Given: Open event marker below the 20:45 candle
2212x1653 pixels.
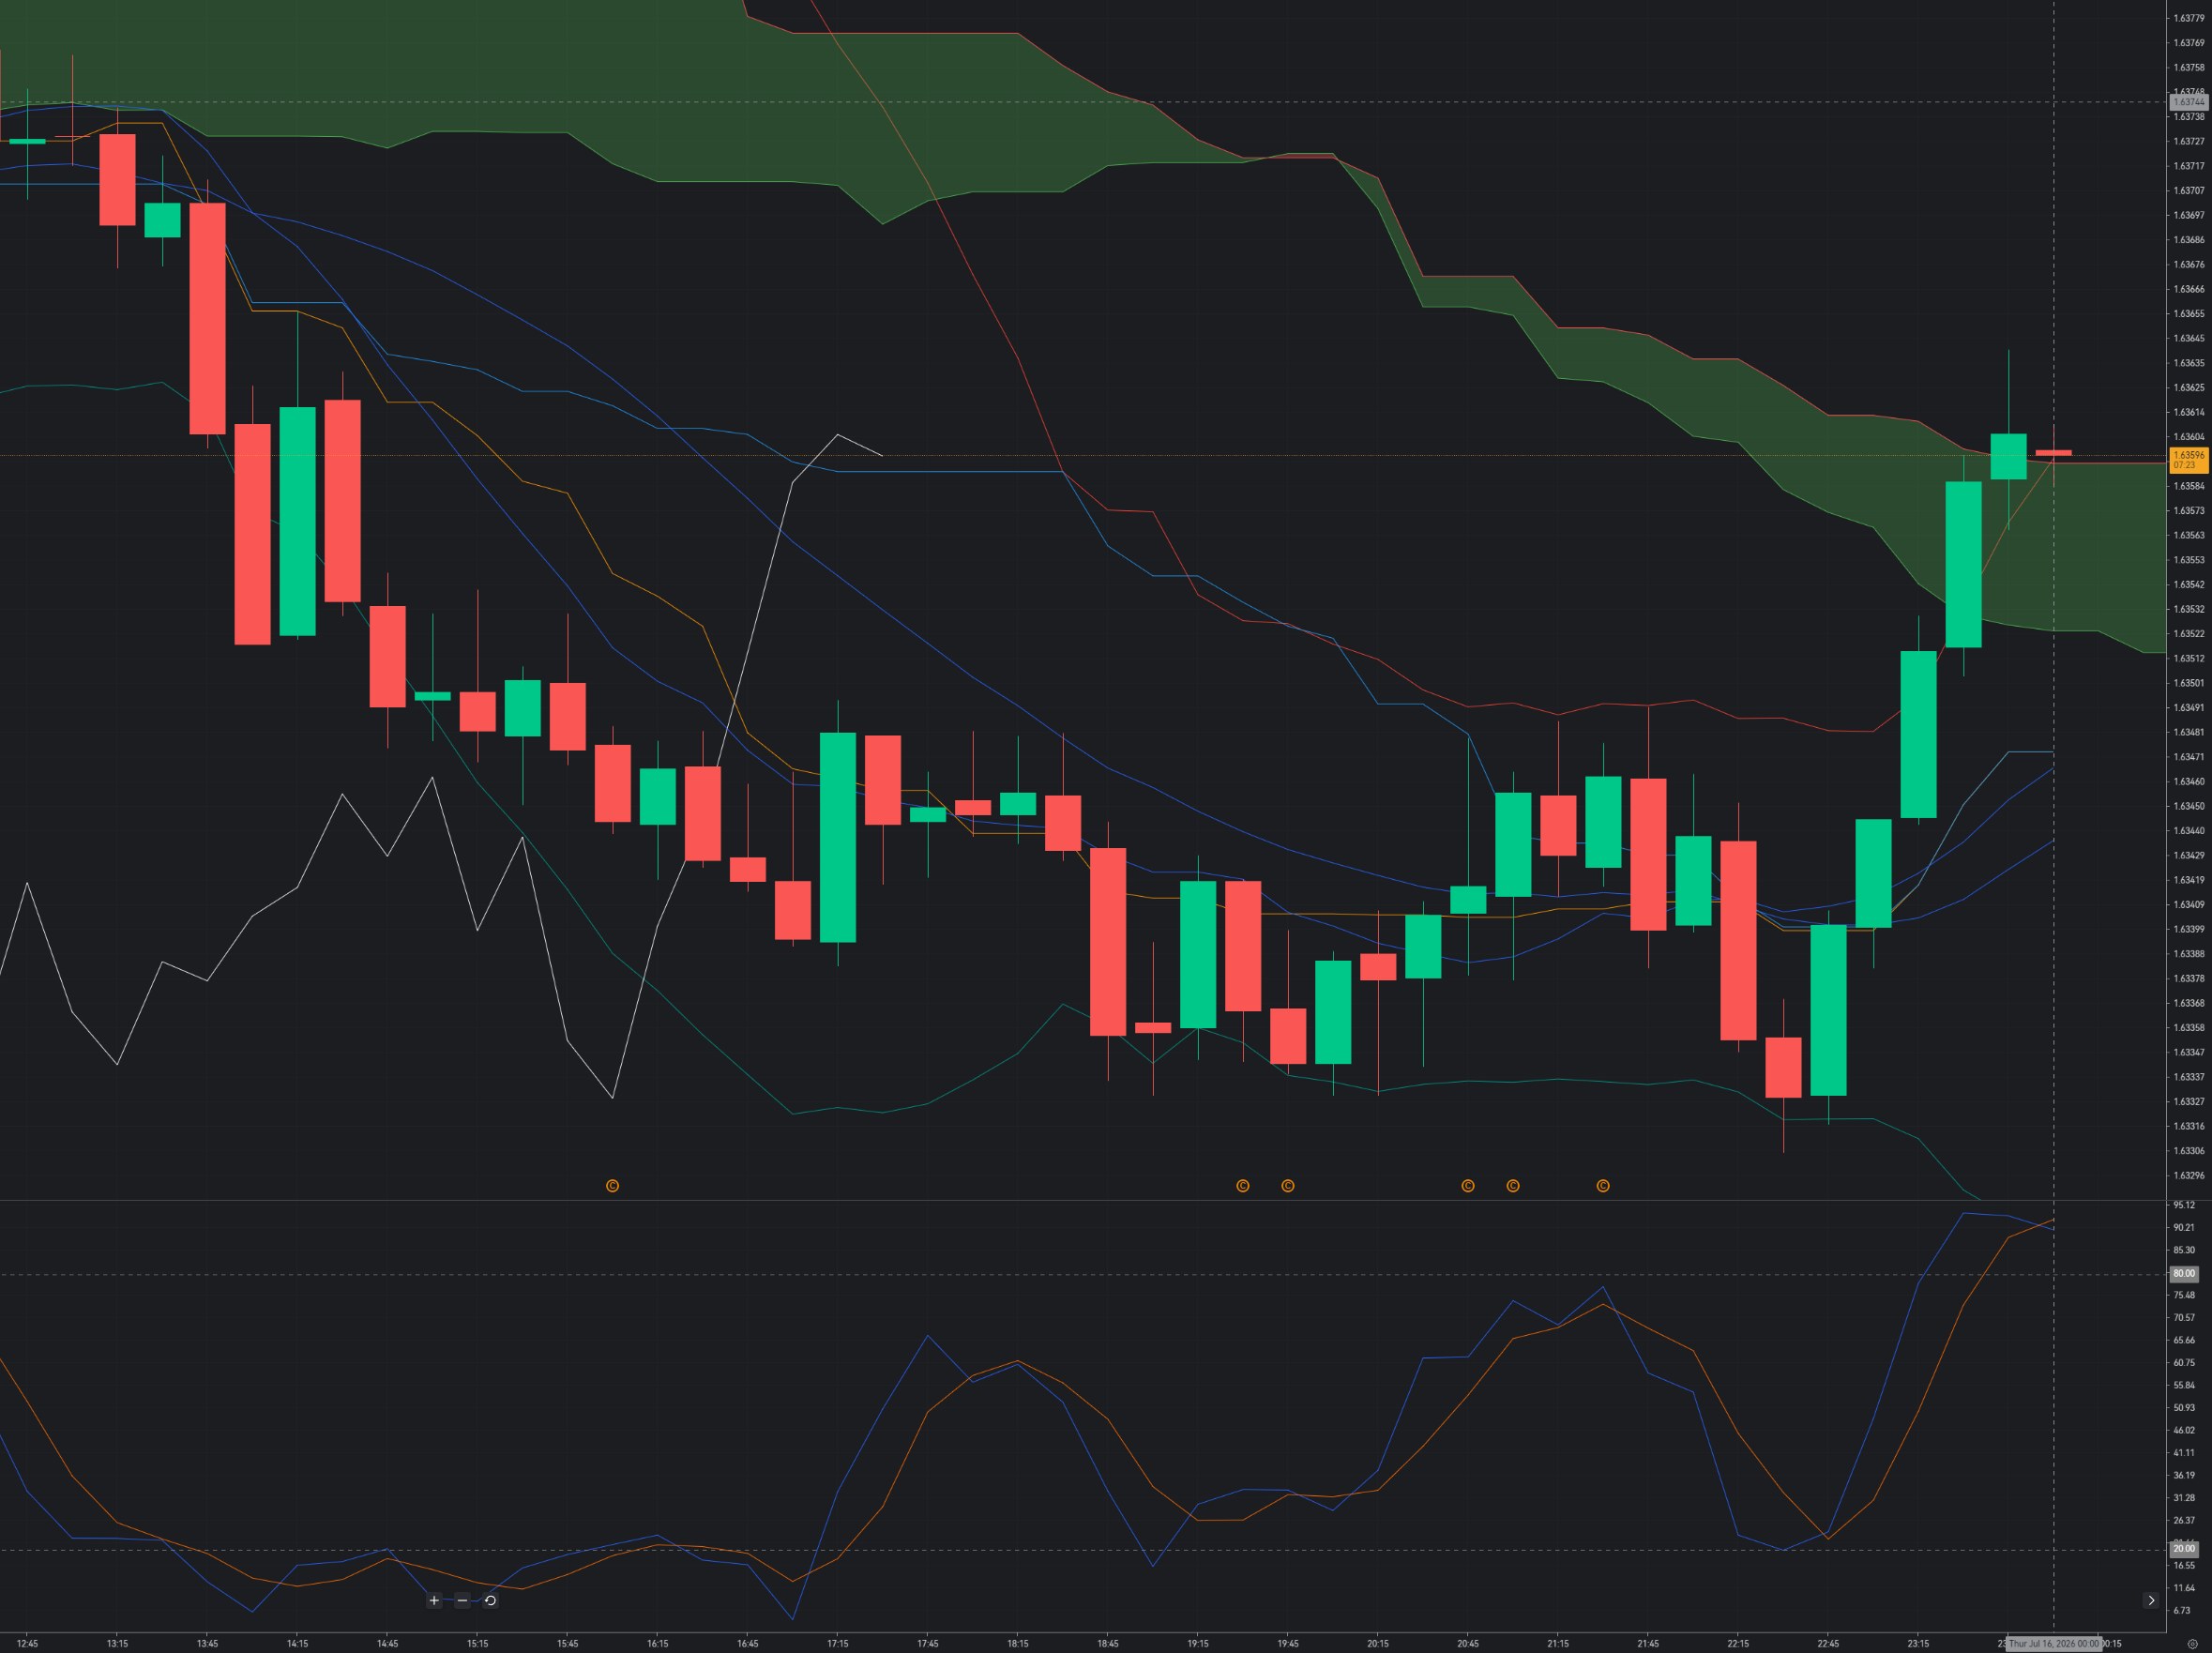Looking at the screenshot, I should click(x=1468, y=1186).
